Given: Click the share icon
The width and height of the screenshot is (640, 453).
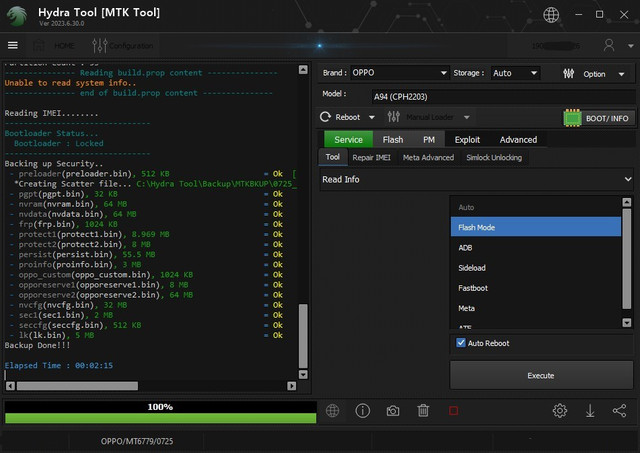Looking at the screenshot, I should click(x=619, y=411).
